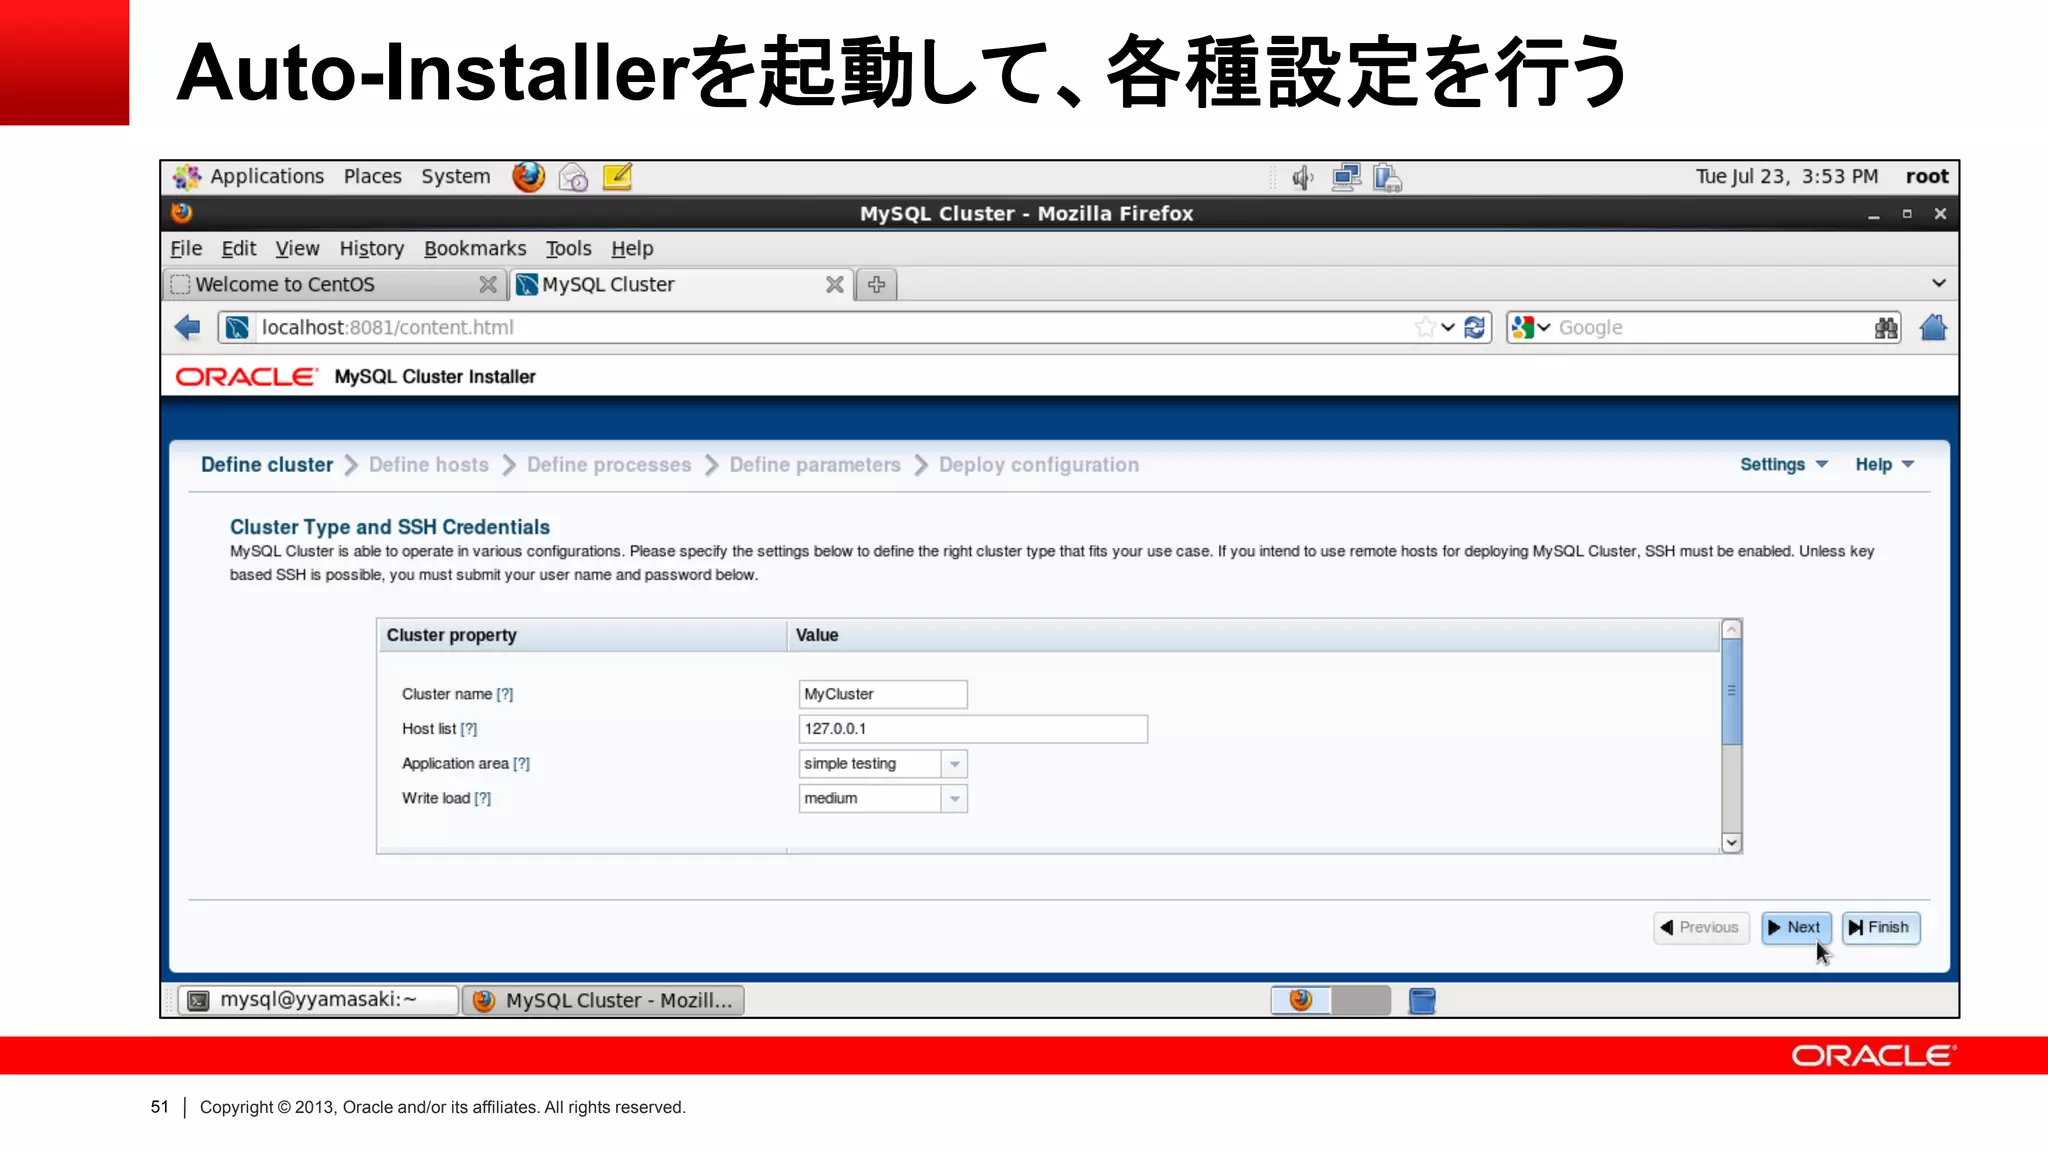Click the clock showing Tue Jul 23
Viewport: 2048px width, 1152px height.
(x=1787, y=177)
